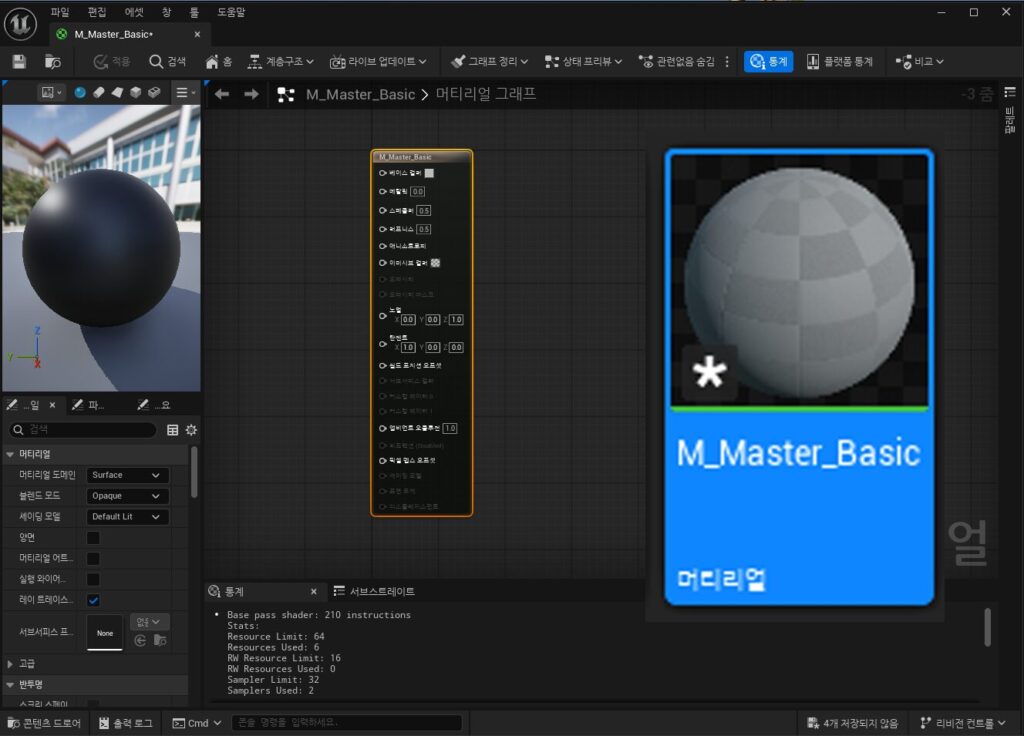
Task: Click the graph back navigation arrow
Action: [222, 94]
